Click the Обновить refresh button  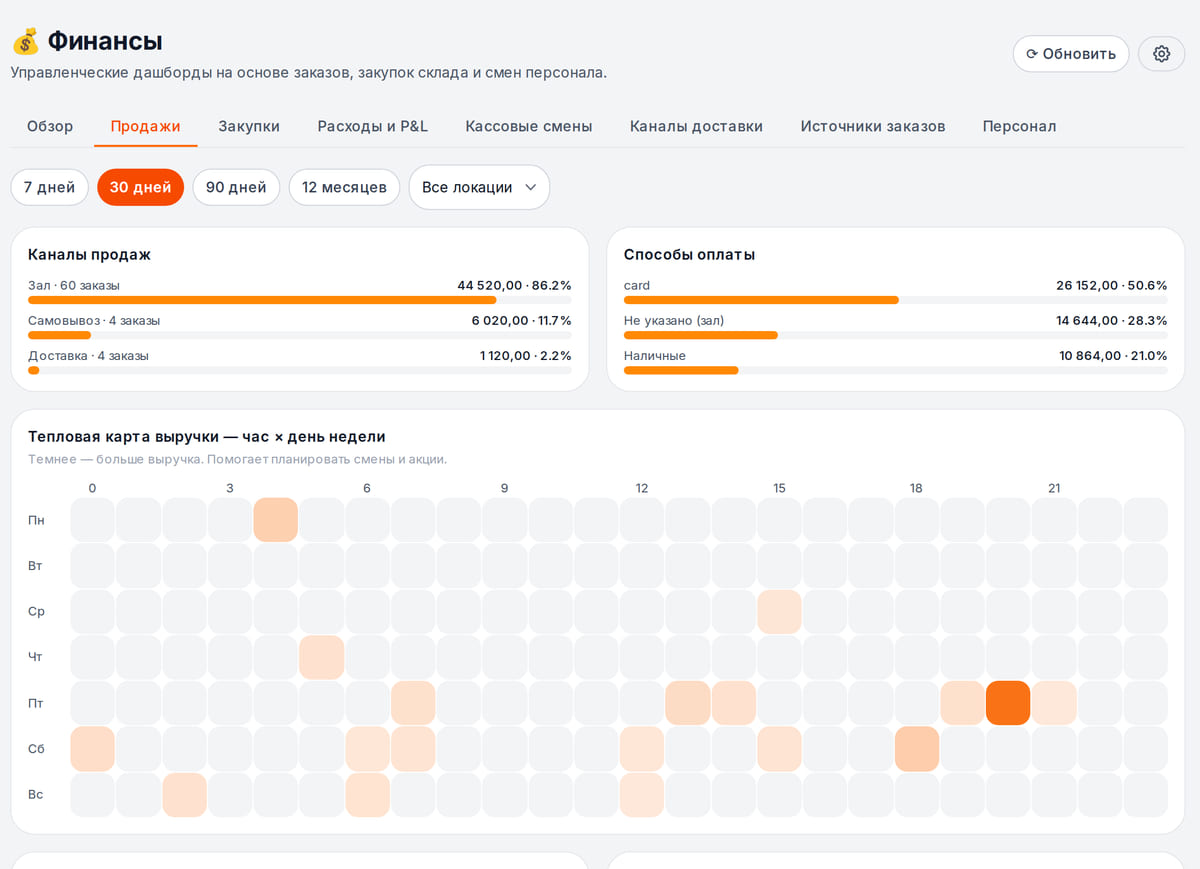point(1071,54)
